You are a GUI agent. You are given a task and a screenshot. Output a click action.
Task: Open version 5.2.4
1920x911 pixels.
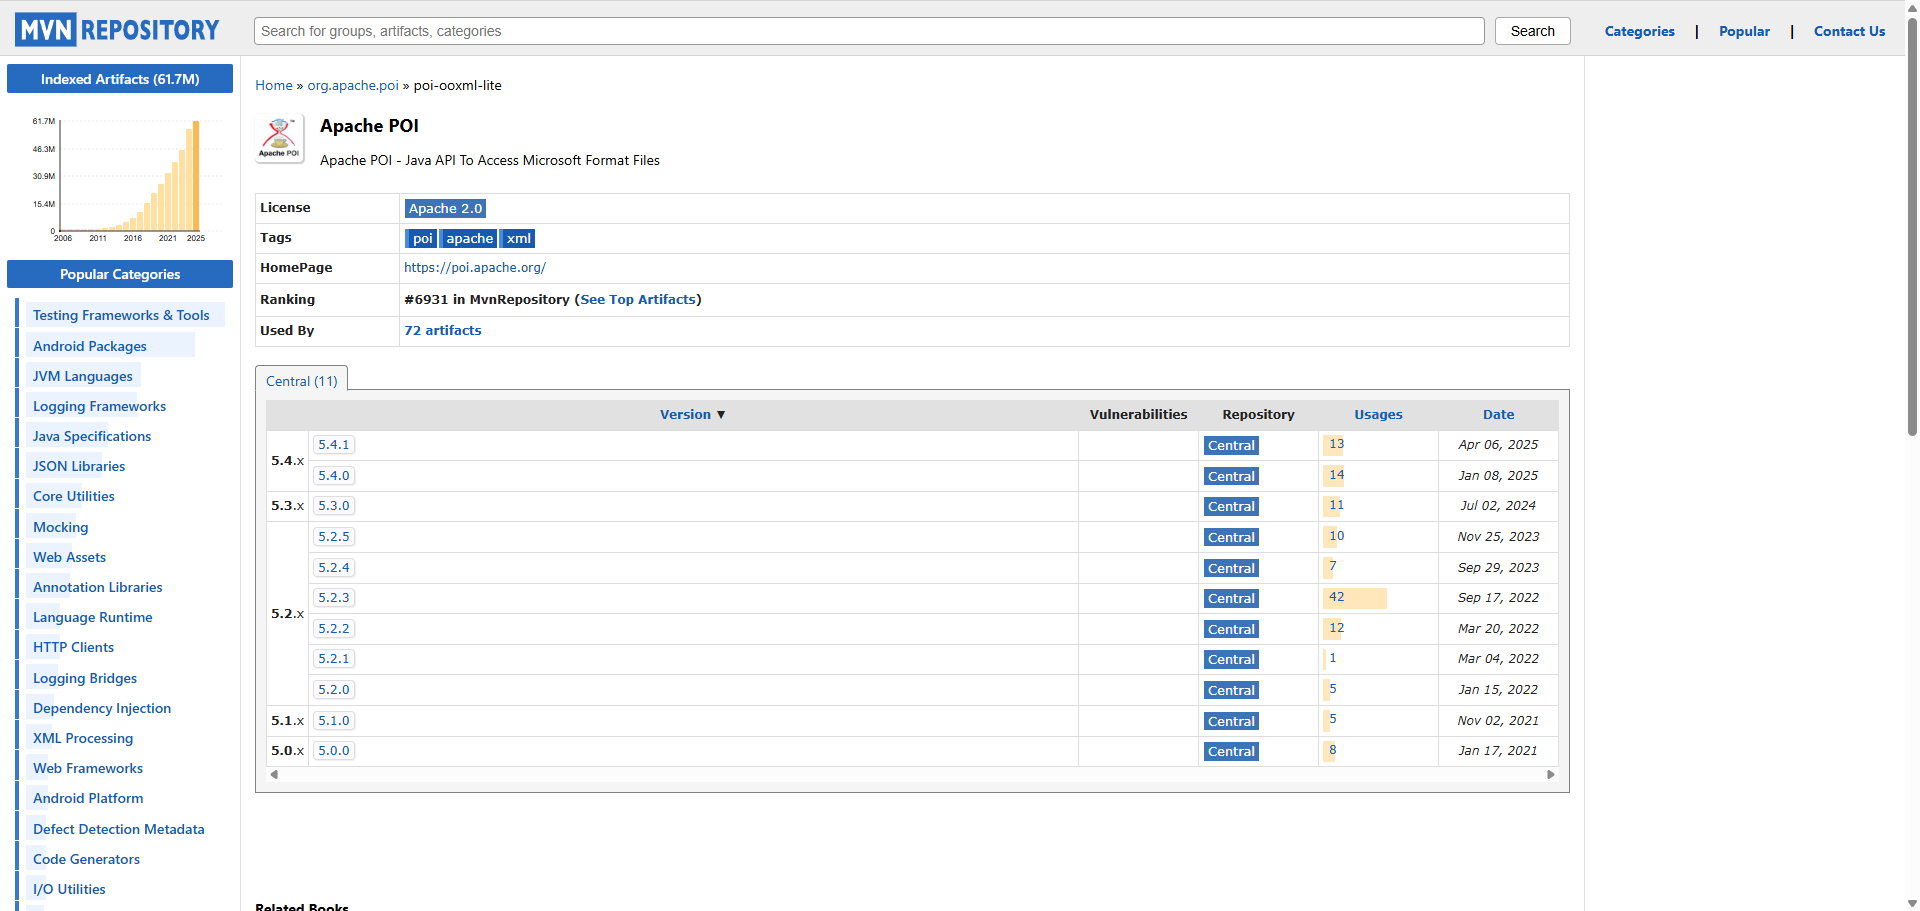[334, 568]
